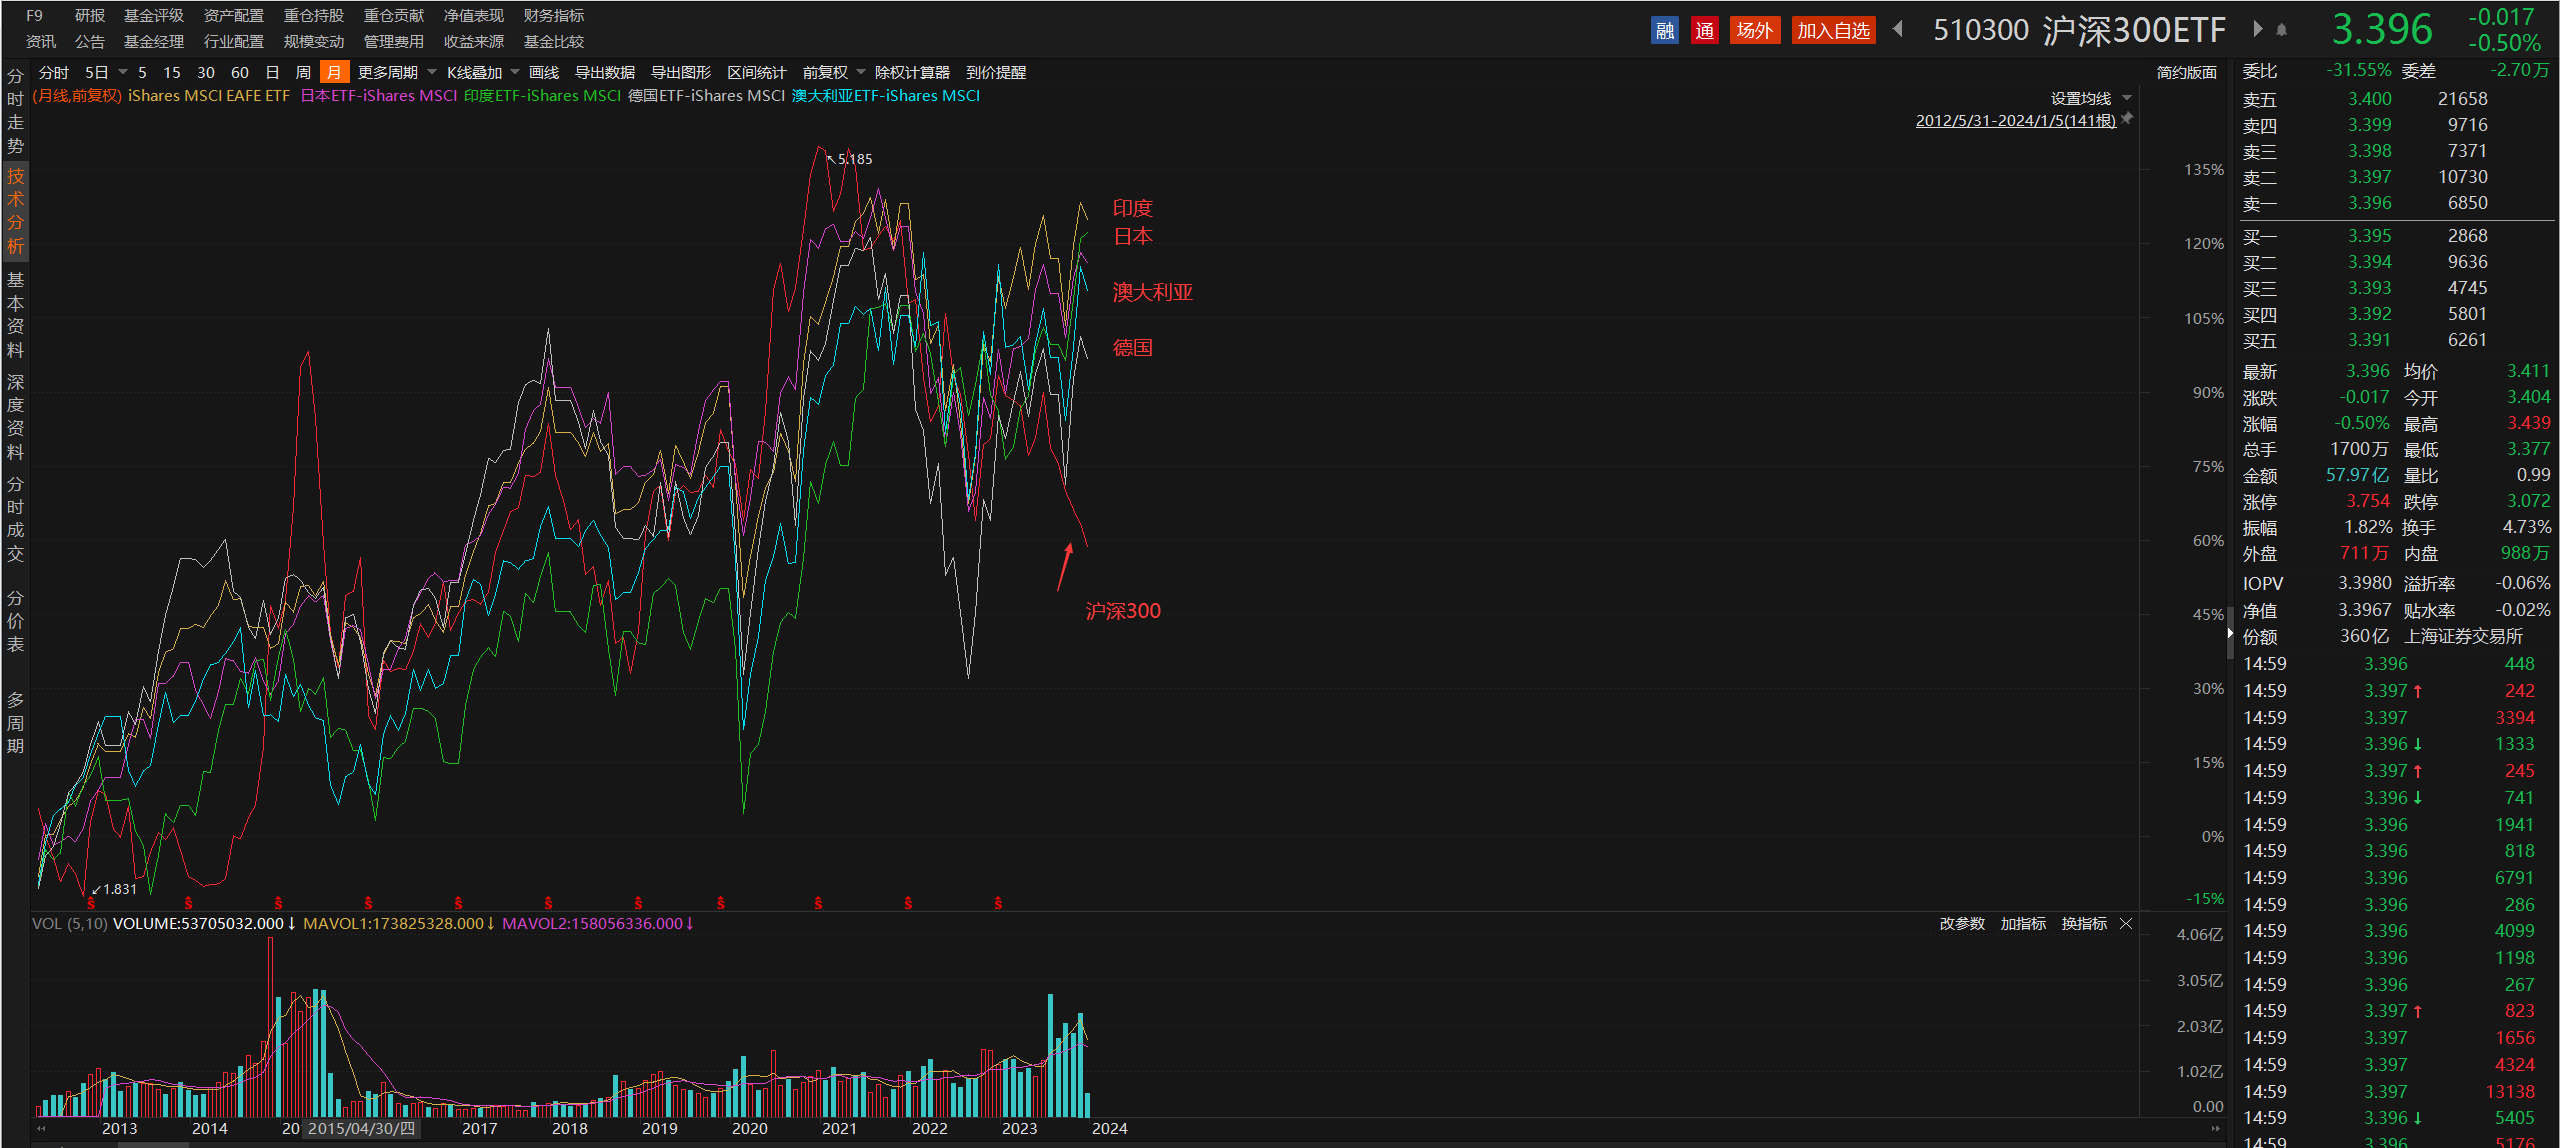Screen dimensions: 2560x1148
Task: Click the price alert bell icon
Action: (2282, 30)
